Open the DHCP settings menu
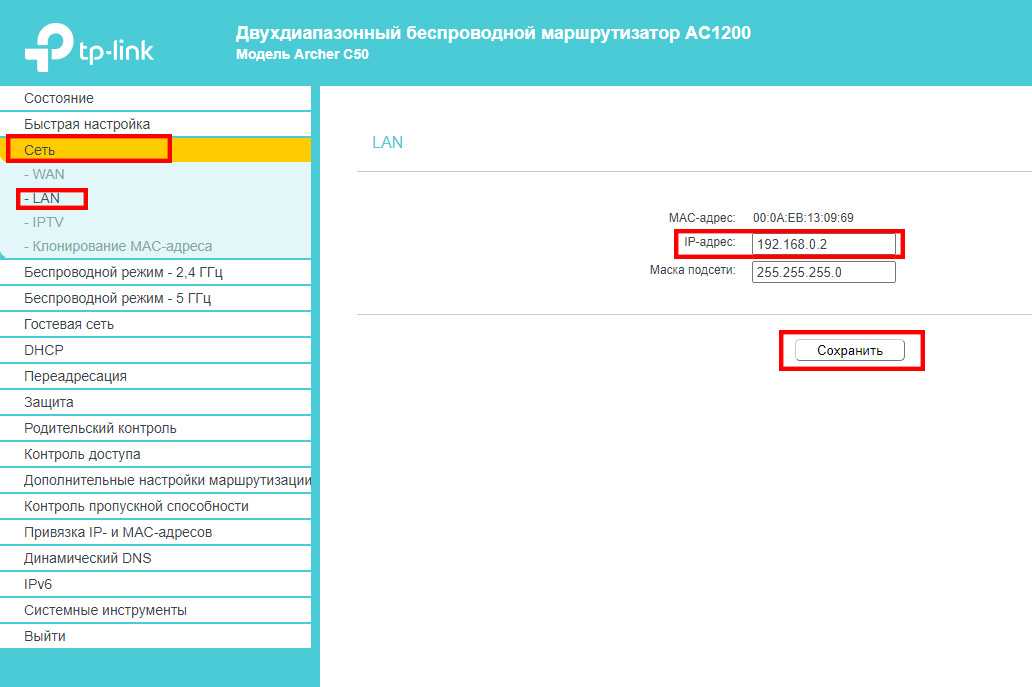Image resolution: width=1032 pixels, height=687 pixels. coord(44,350)
